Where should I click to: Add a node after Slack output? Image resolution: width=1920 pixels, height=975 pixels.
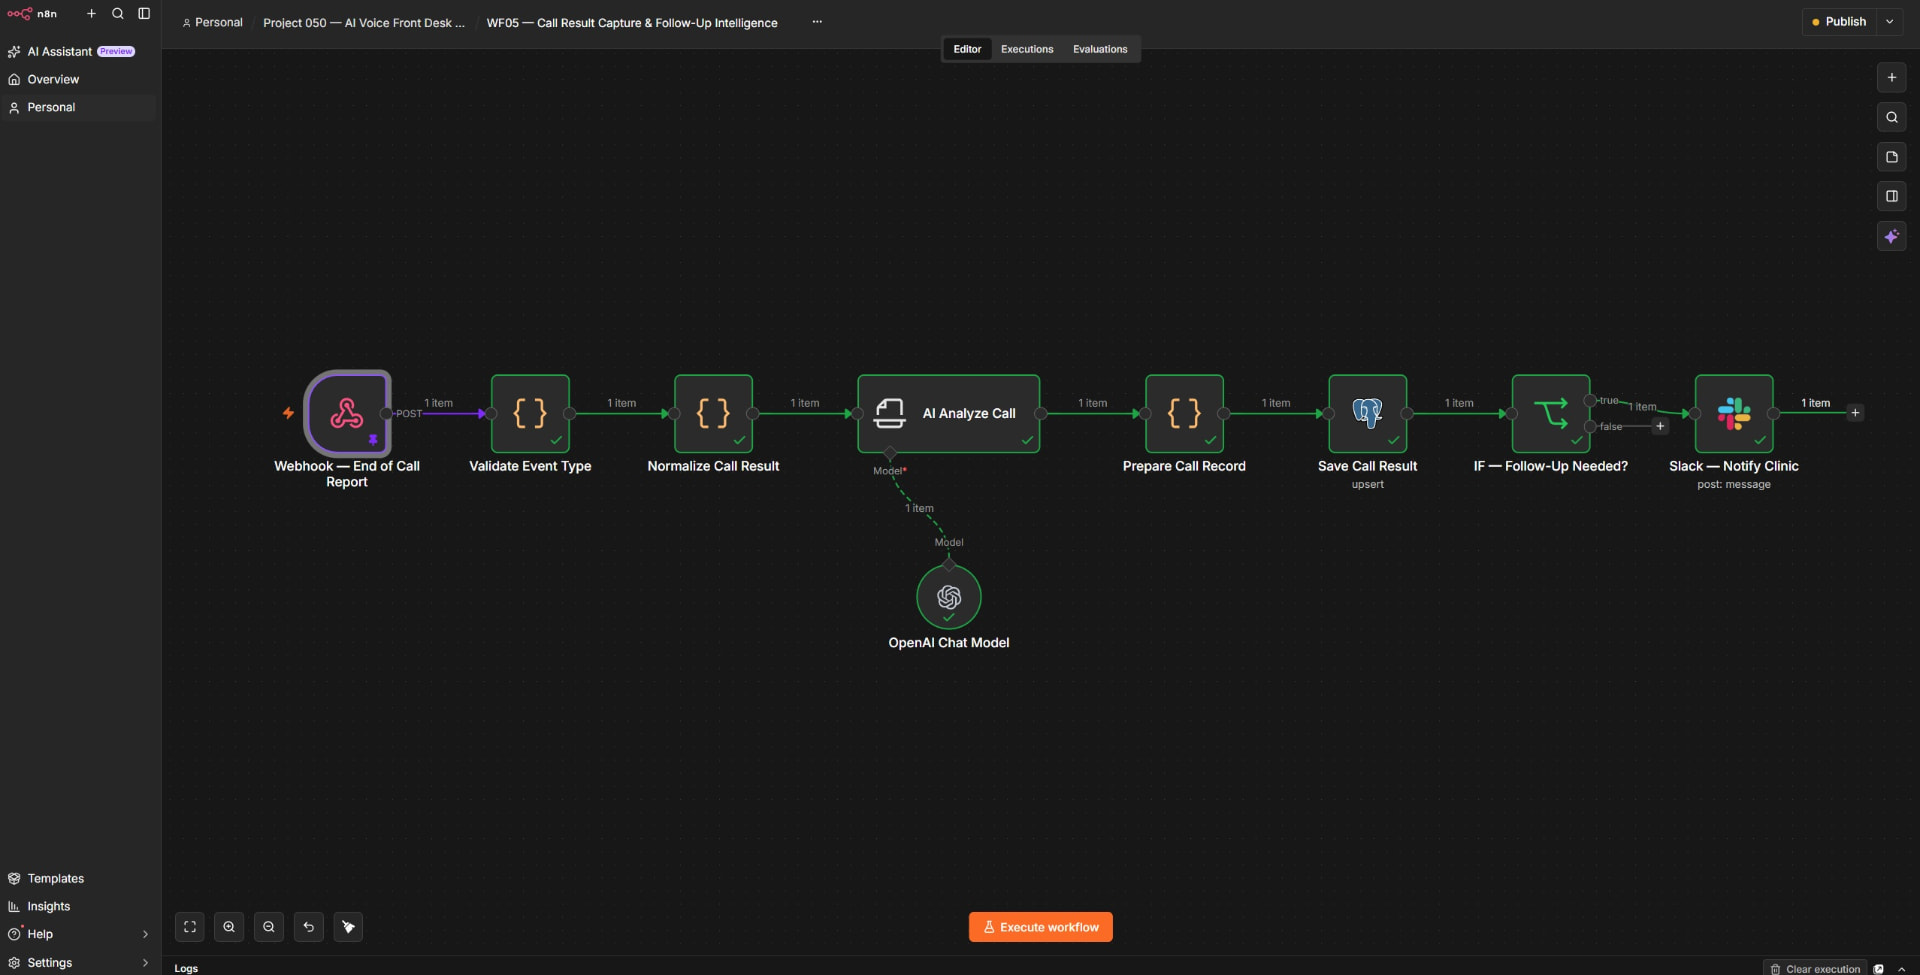click(x=1855, y=413)
